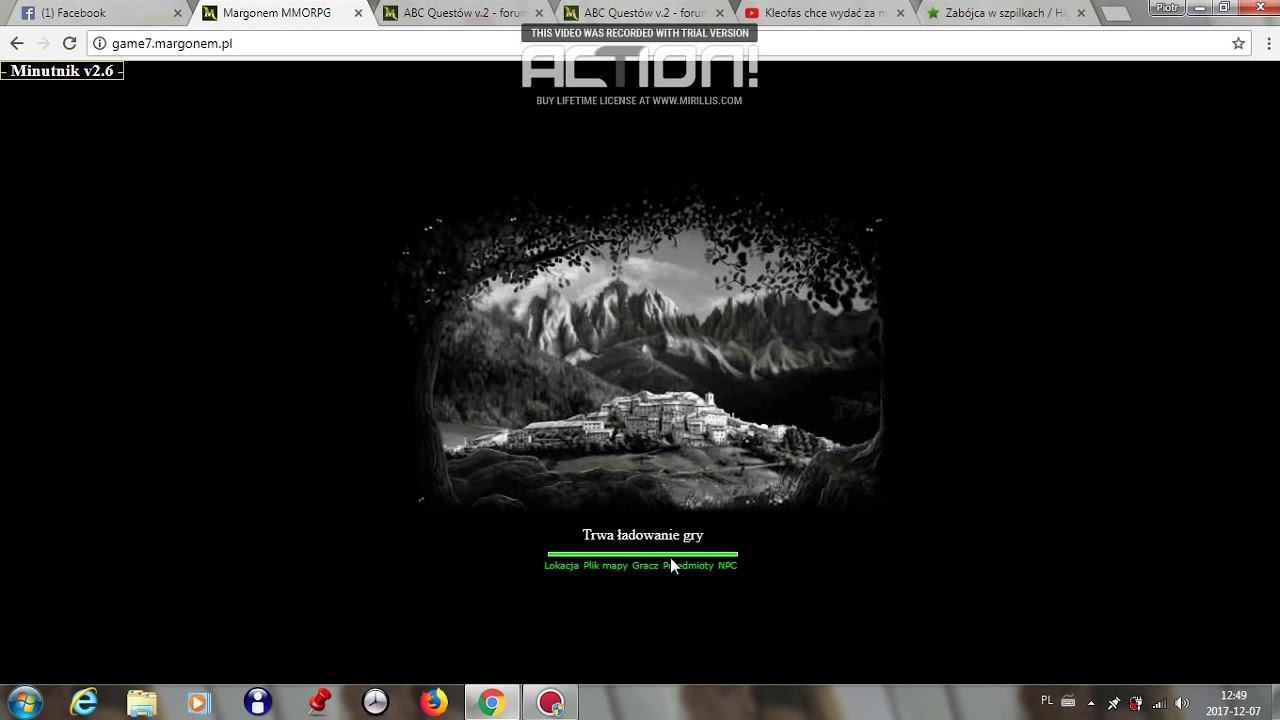Close the (1) Facebook tab
Screen dimensions: 1280x720
point(178,13)
